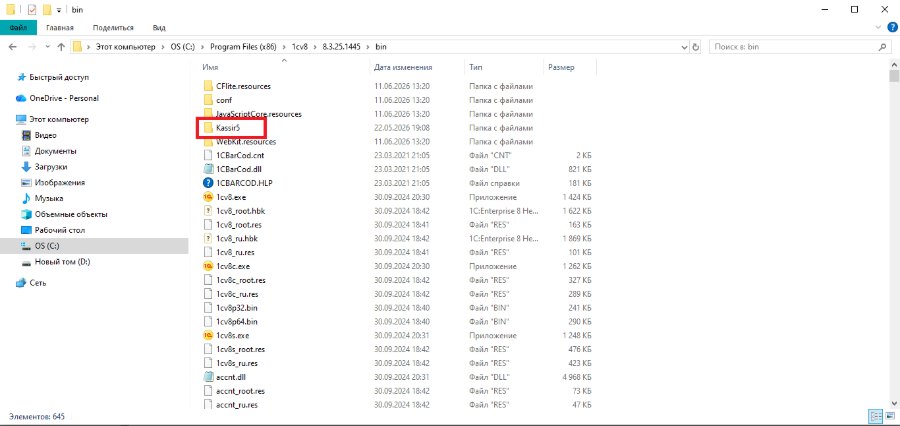Image resolution: width=900 pixels, height=426 pixels.
Task: Click the Музыка note icon
Action: coord(26,199)
